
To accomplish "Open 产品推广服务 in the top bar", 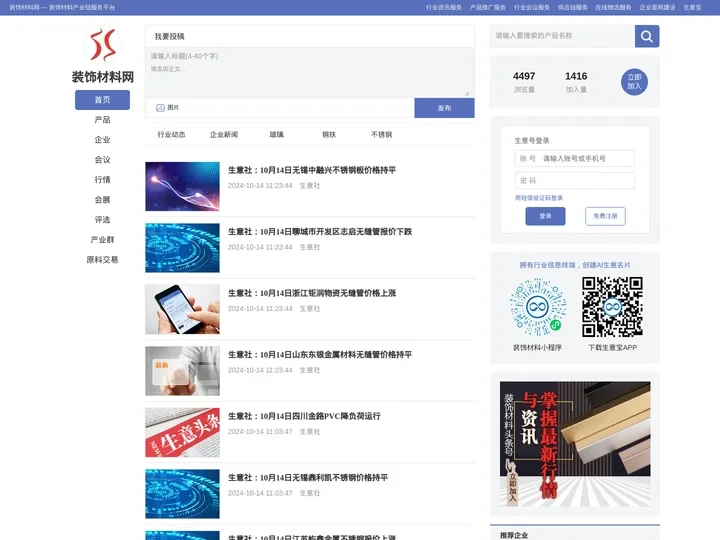I will point(488,7).
